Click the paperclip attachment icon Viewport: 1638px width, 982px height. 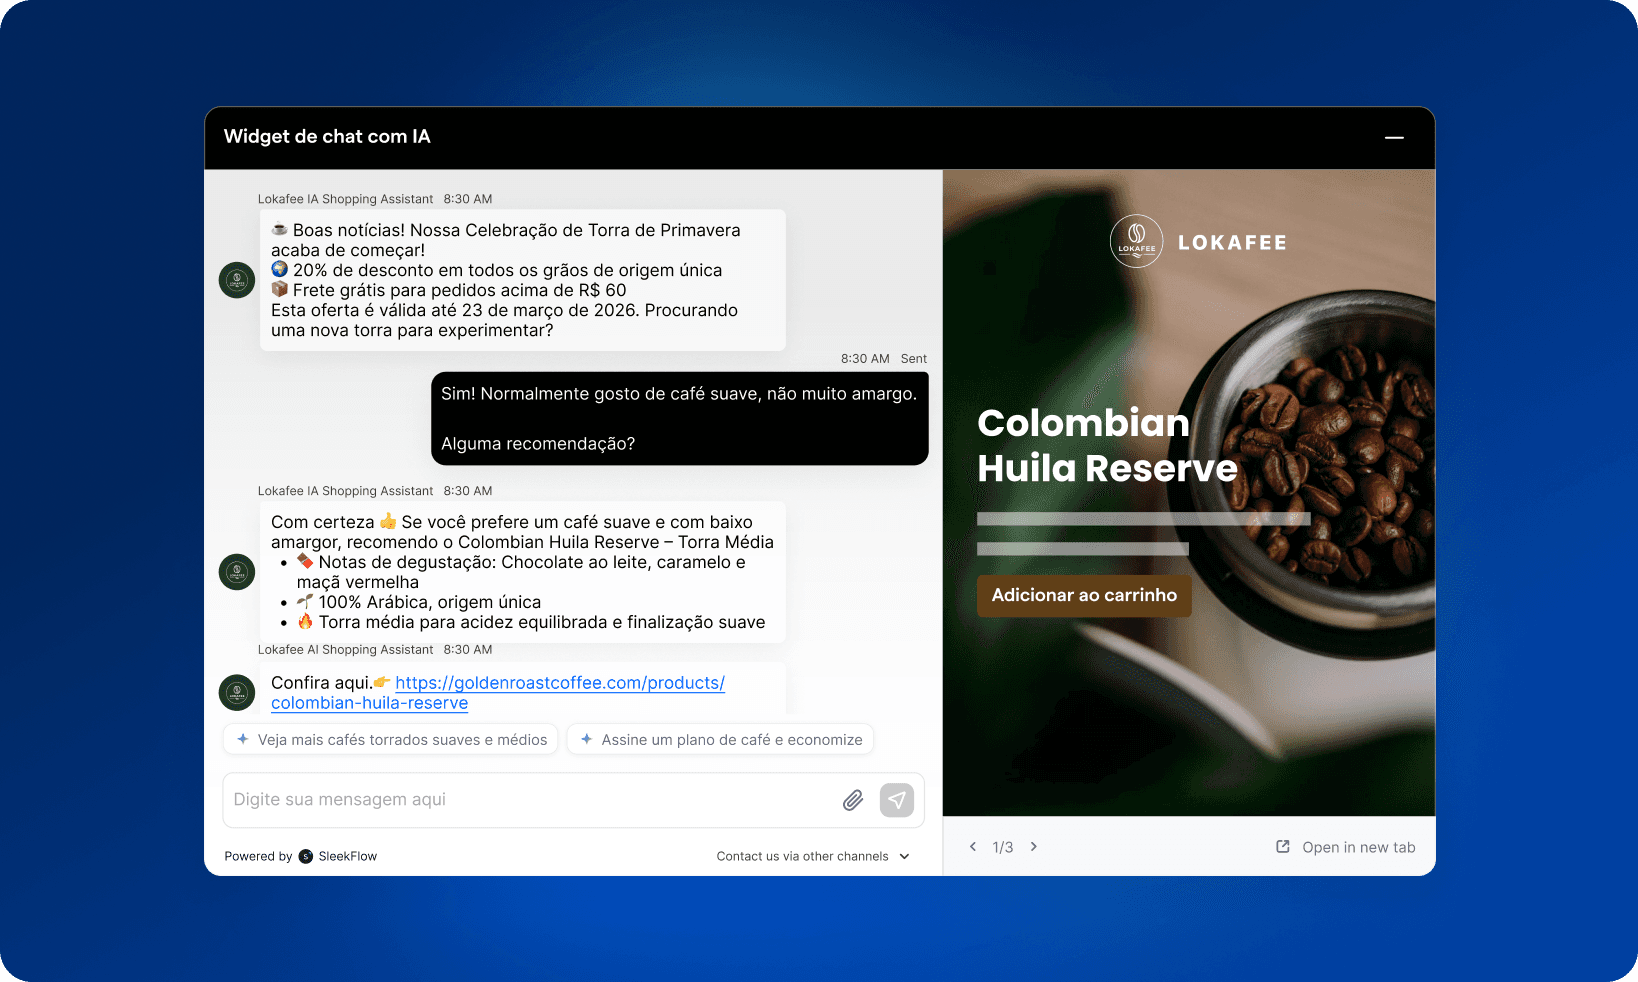click(x=852, y=800)
